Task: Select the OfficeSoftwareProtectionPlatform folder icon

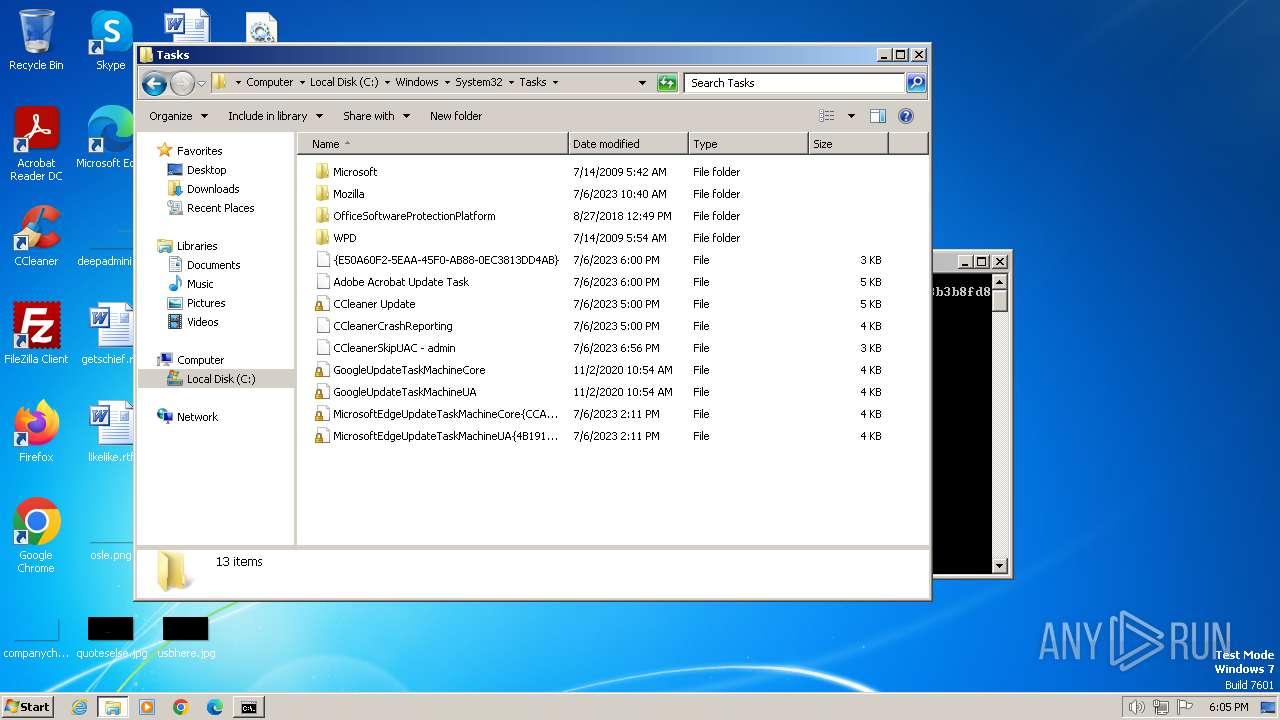Action: pos(322,216)
